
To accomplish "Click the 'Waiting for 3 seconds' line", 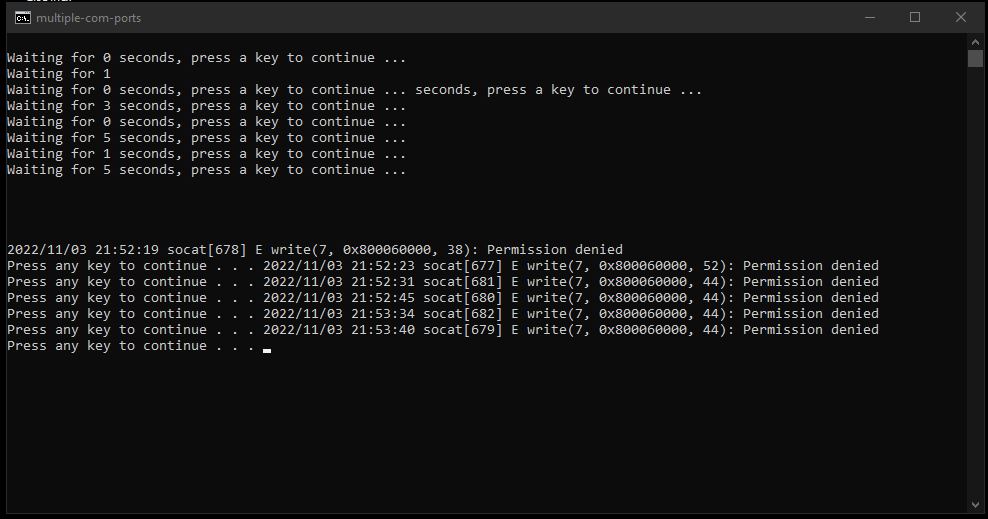I will click(206, 106).
